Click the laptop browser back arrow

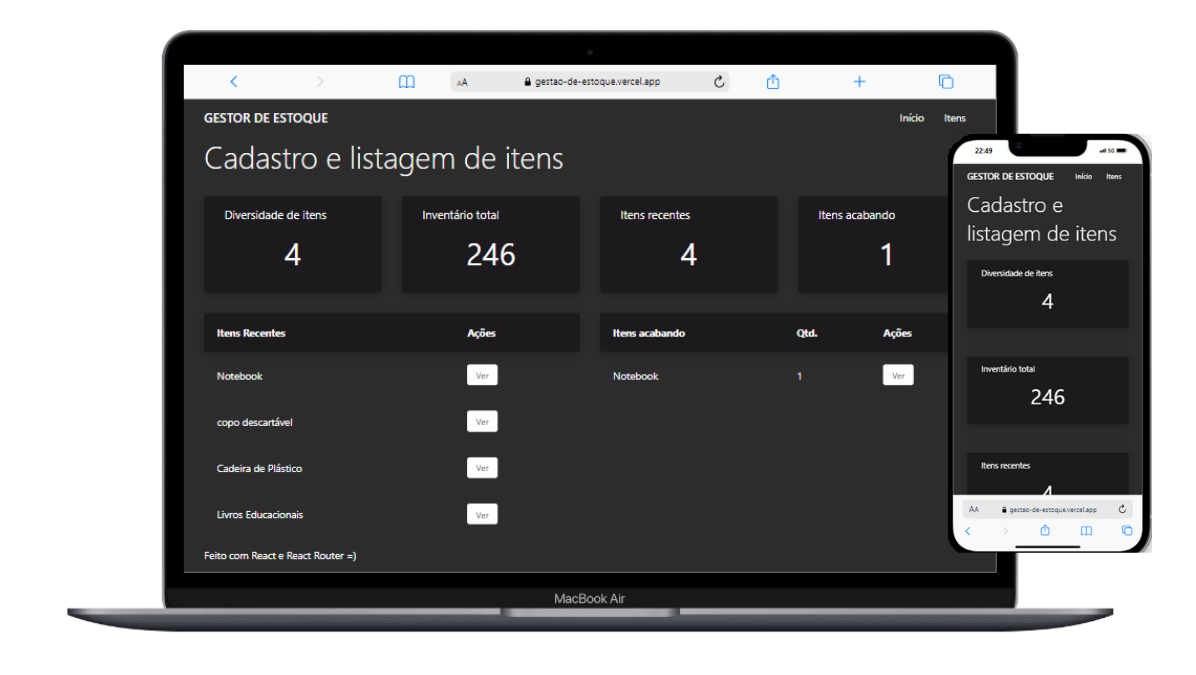coord(234,82)
